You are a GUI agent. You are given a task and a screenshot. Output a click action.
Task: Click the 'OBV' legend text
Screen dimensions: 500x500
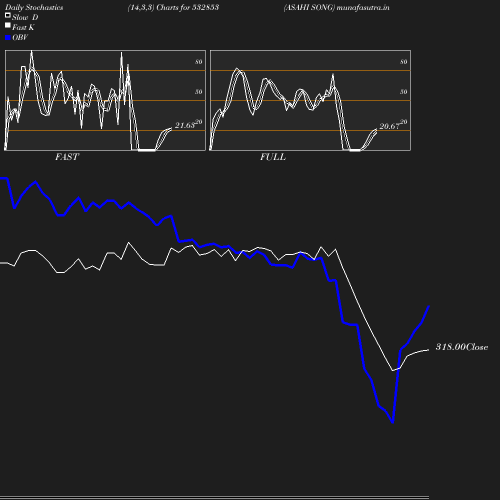20,37
